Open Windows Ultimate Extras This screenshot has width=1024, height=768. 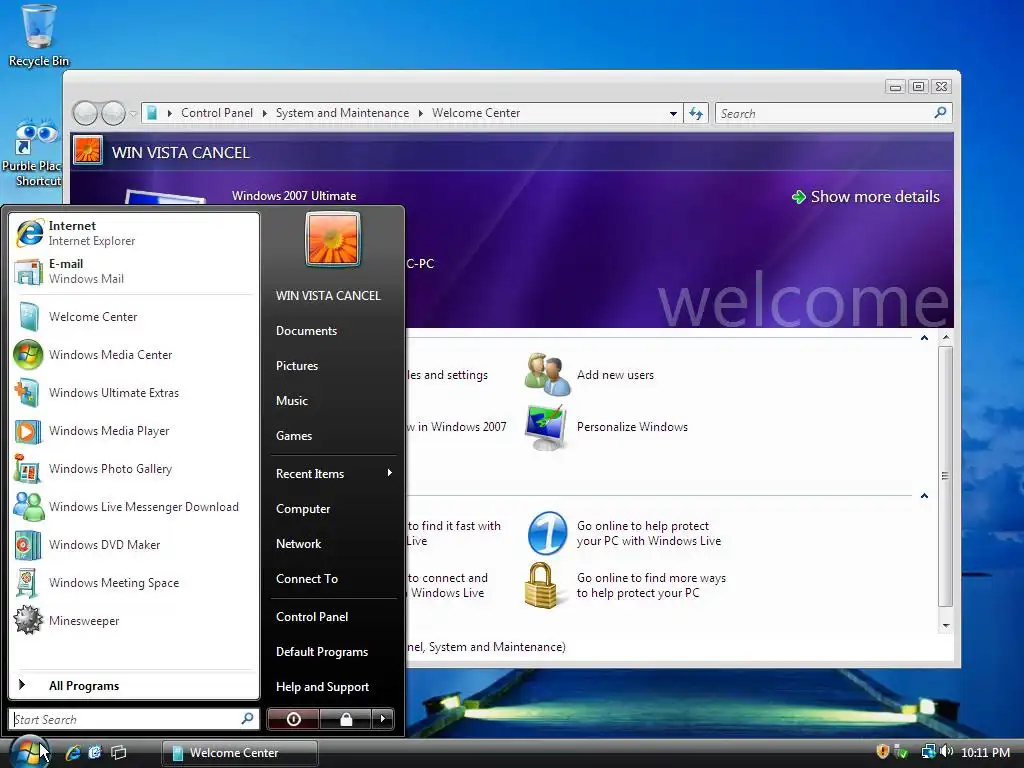click(x=134, y=392)
